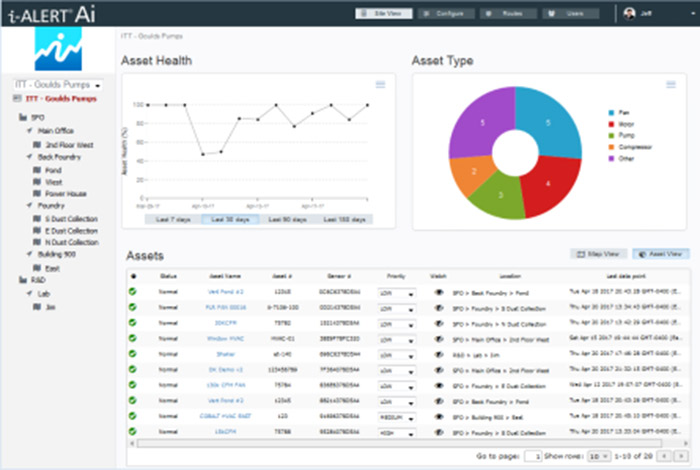Screen dimensions: 700x470
Task: Go to previous page of assets arrow
Action: pos(664,456)
